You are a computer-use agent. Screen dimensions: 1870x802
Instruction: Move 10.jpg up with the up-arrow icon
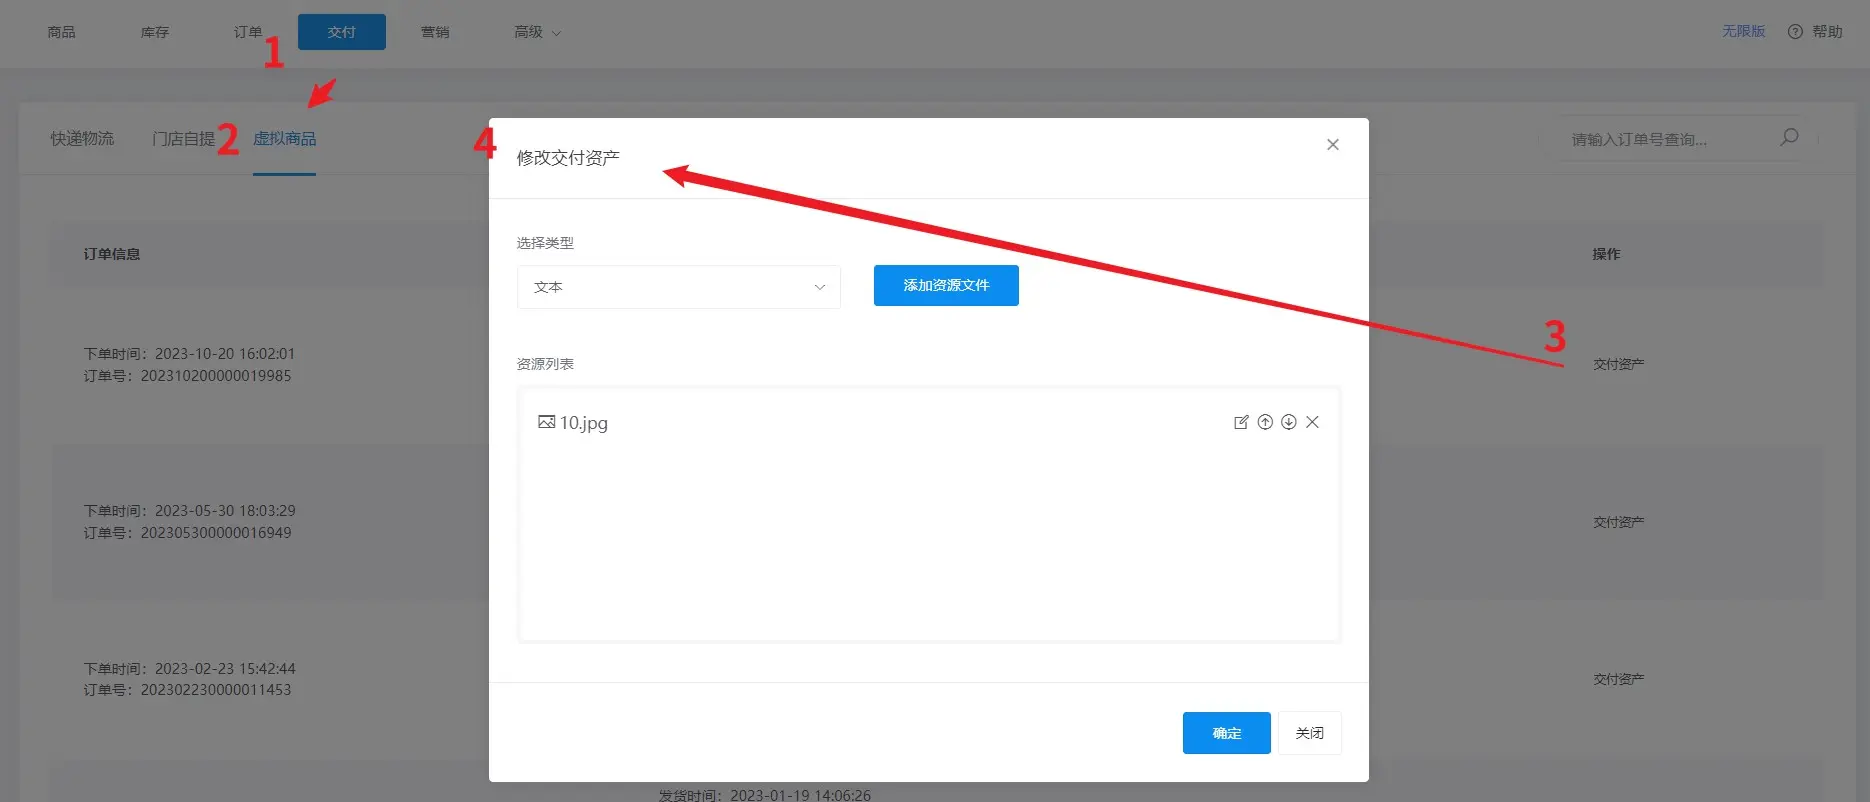click(1265, 422)
